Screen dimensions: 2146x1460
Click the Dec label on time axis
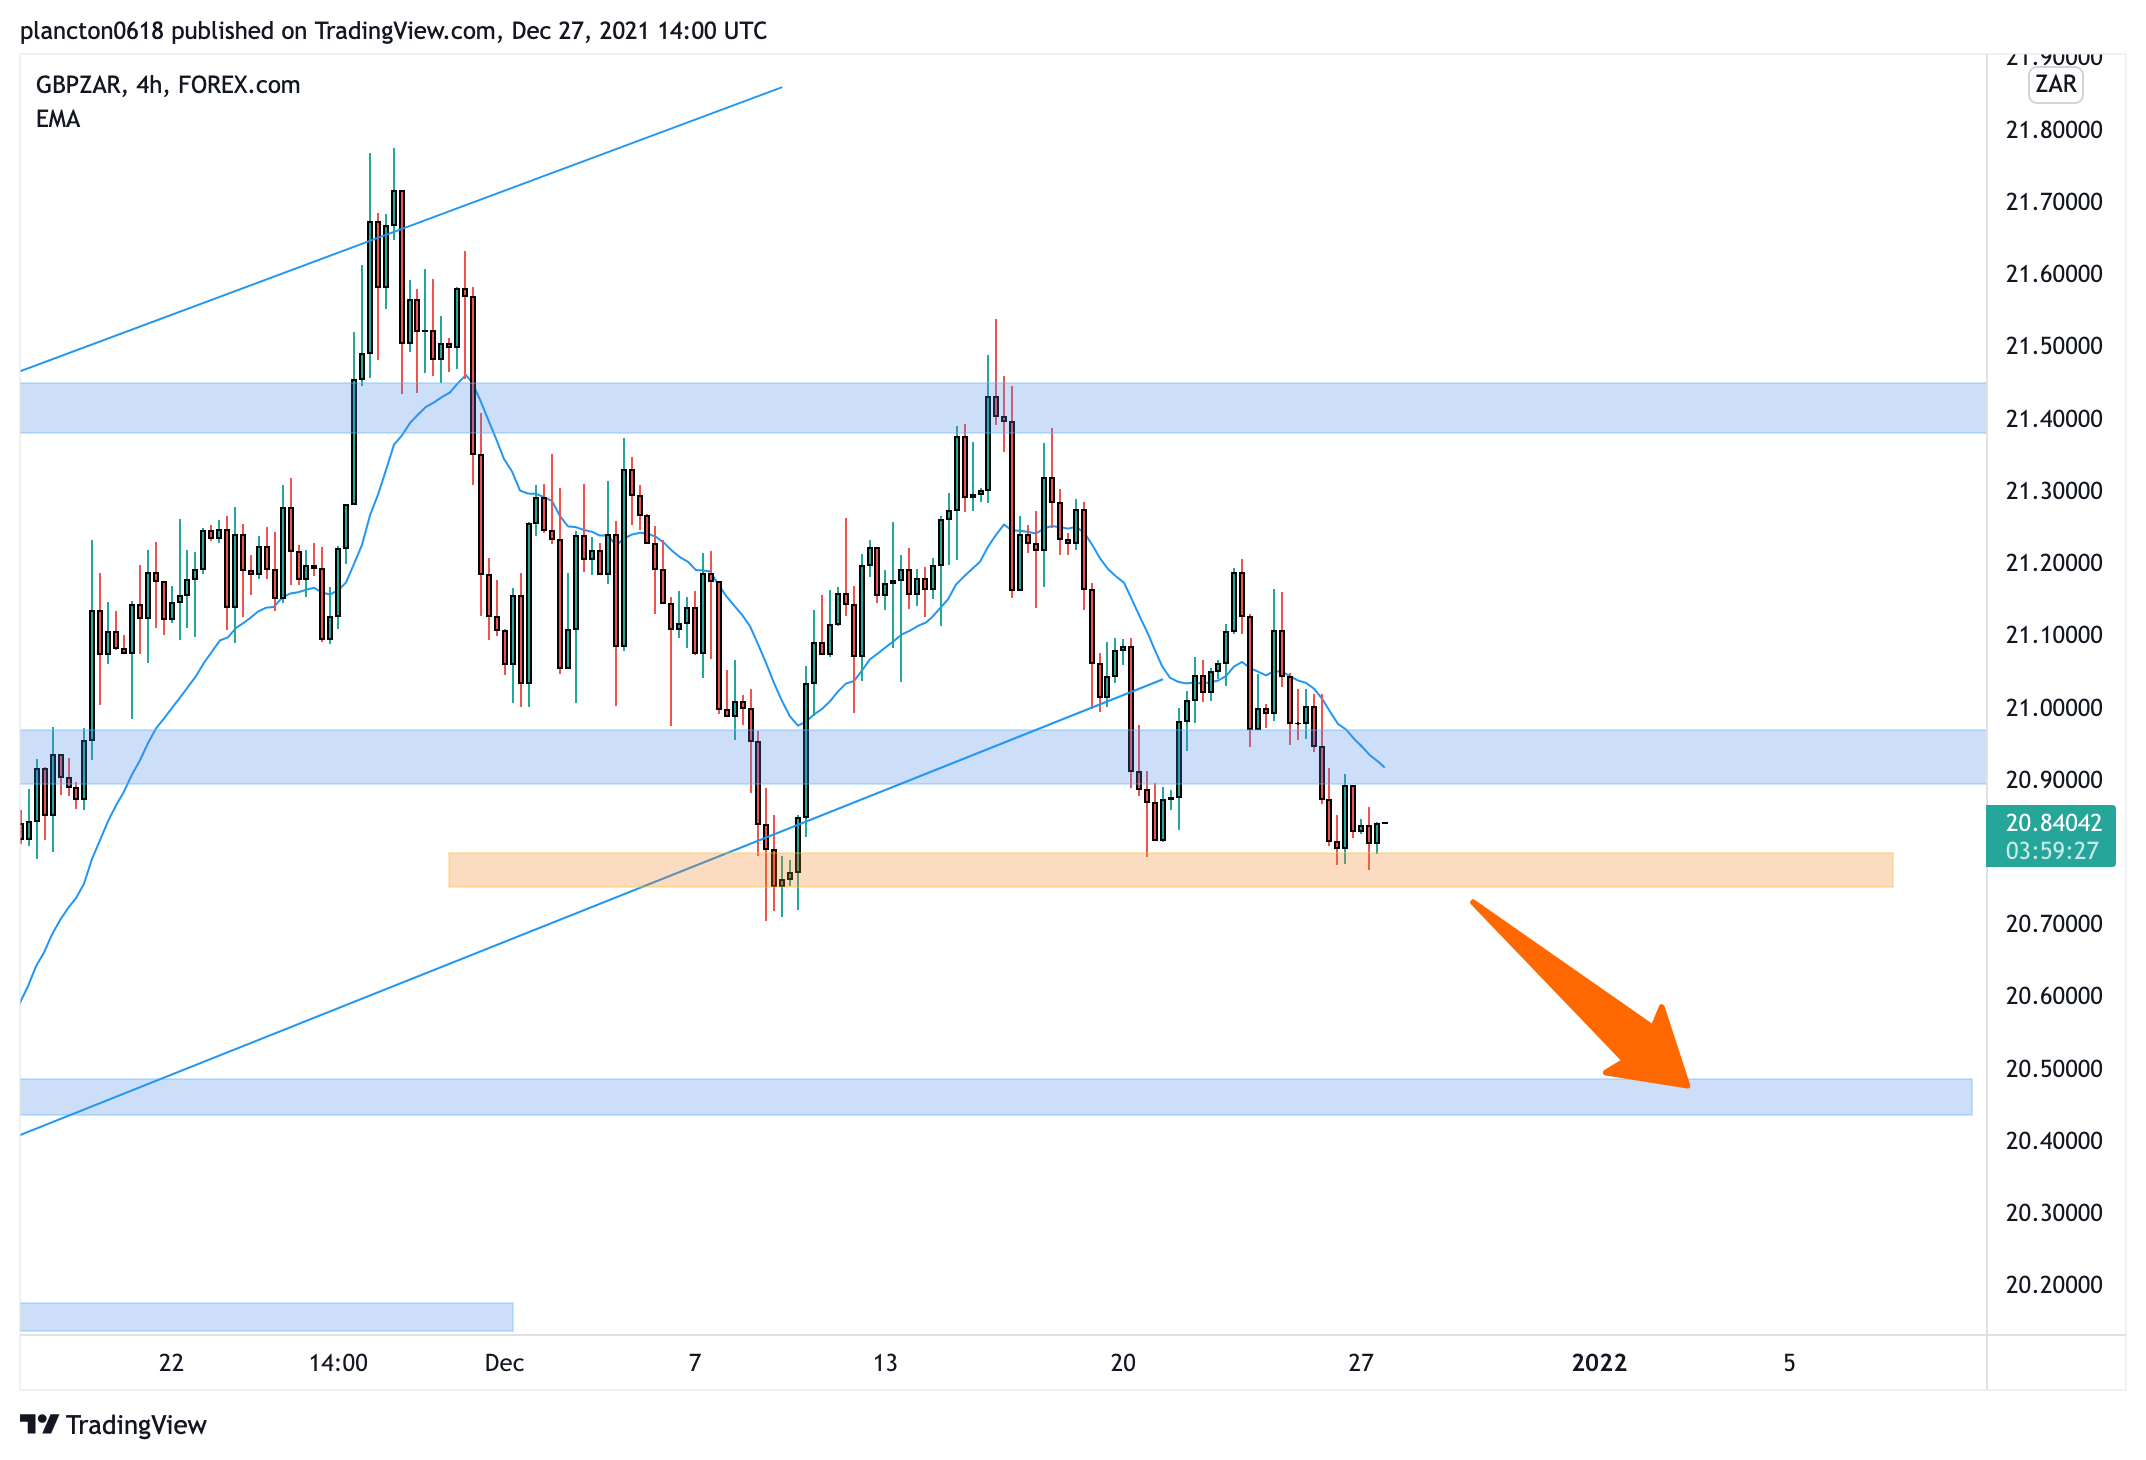(x=504, y=1363)
